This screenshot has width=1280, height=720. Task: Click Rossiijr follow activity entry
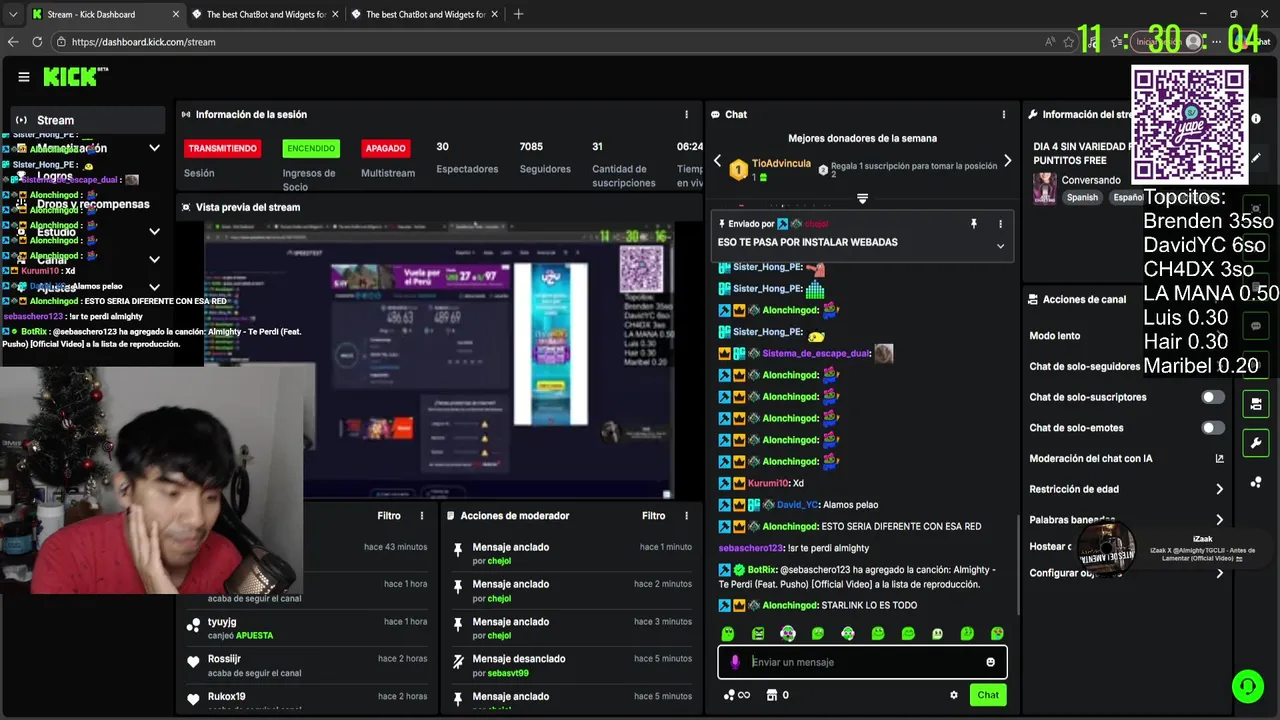(x=307, y=666)
